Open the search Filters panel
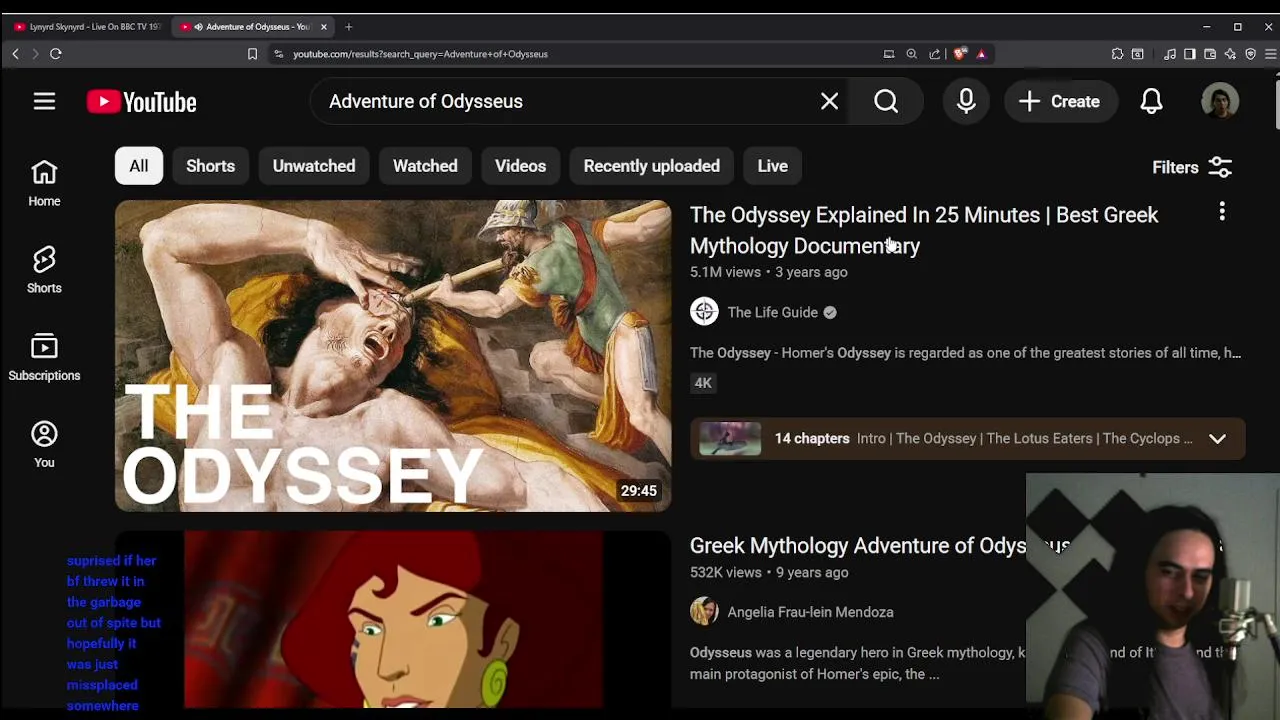The image size is (1280, 720). (x=1193, y=168)
